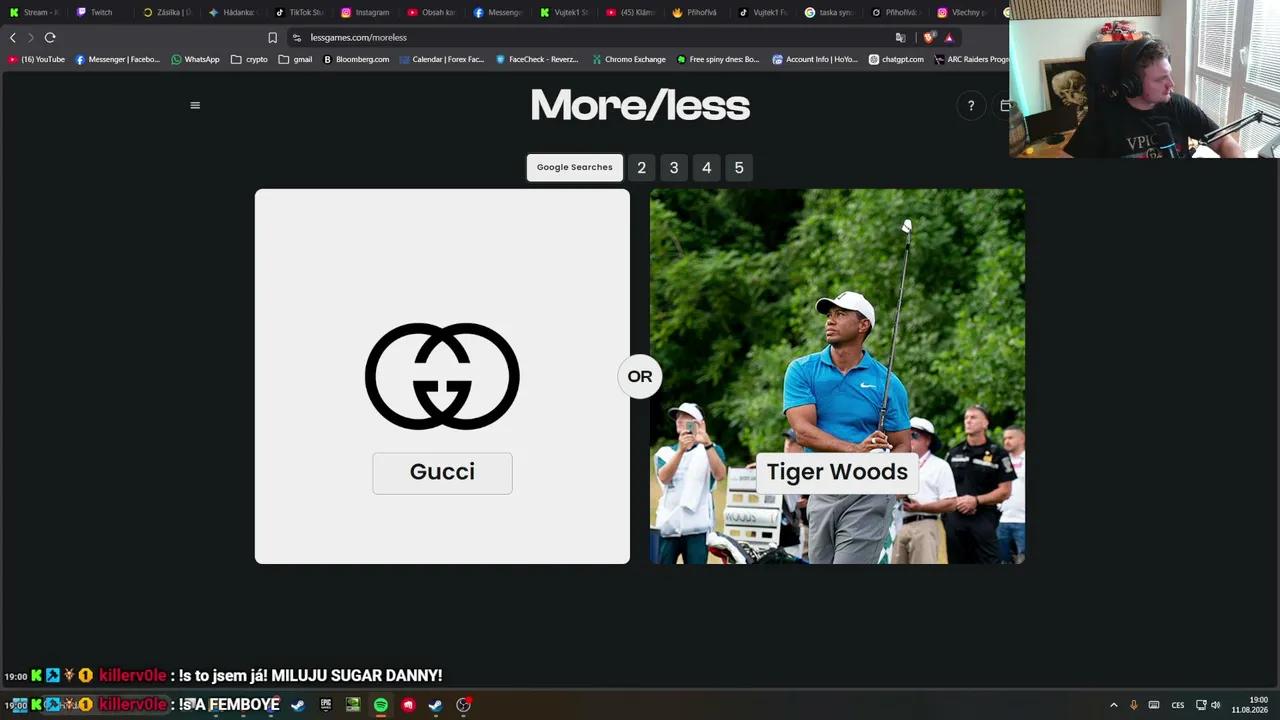Open the Free spiny dnes bookmark
The width and height of the screenshot is (1280, 720).
click(718, 59)
